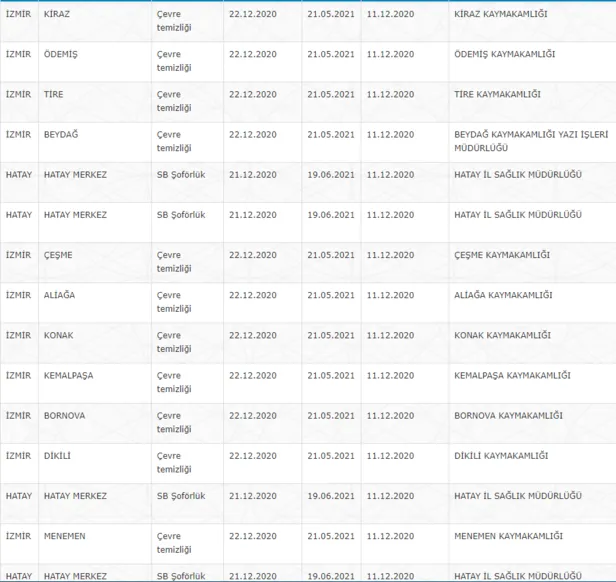This screenshot has width=616, height=582.
Task: Select the ALİAĞA KAYMAKAMLIĞI institution cell
Action: 502,295
